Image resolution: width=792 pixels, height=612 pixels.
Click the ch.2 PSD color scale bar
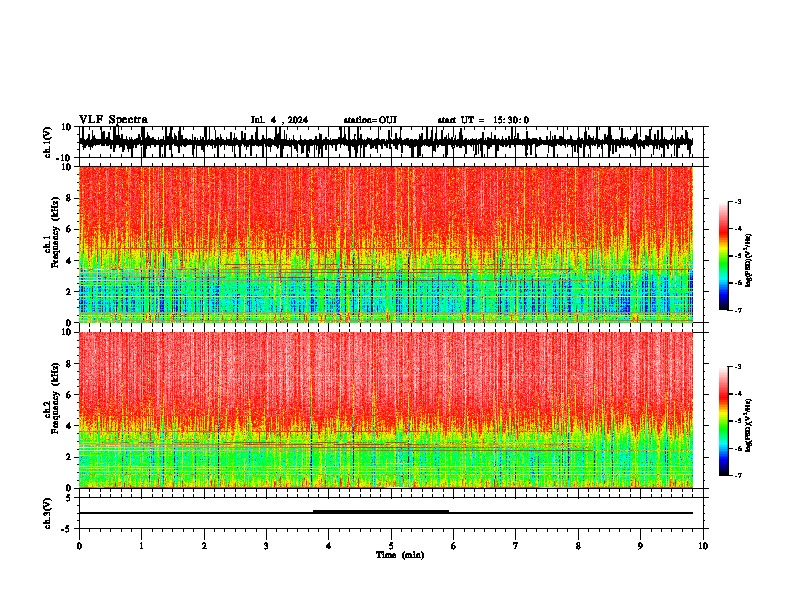point(724,421)
